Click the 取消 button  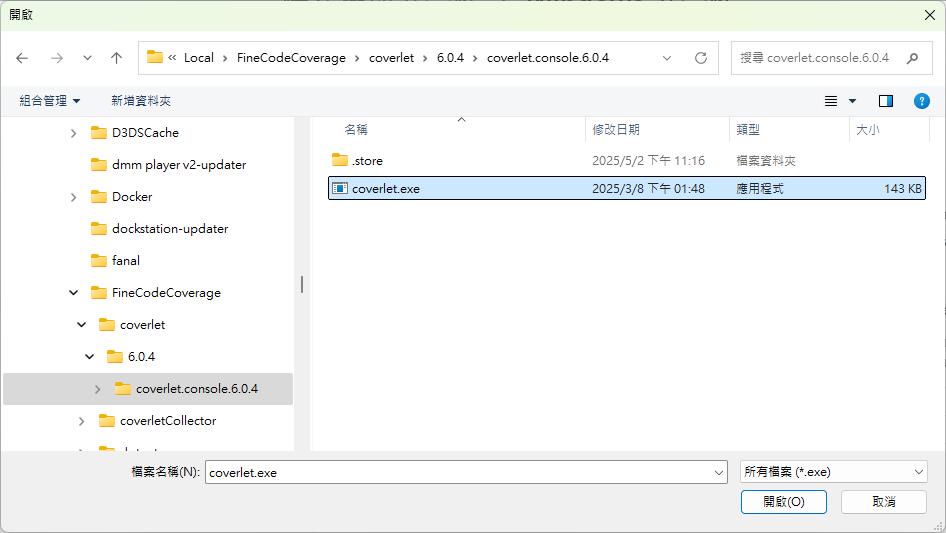(883, 501)
